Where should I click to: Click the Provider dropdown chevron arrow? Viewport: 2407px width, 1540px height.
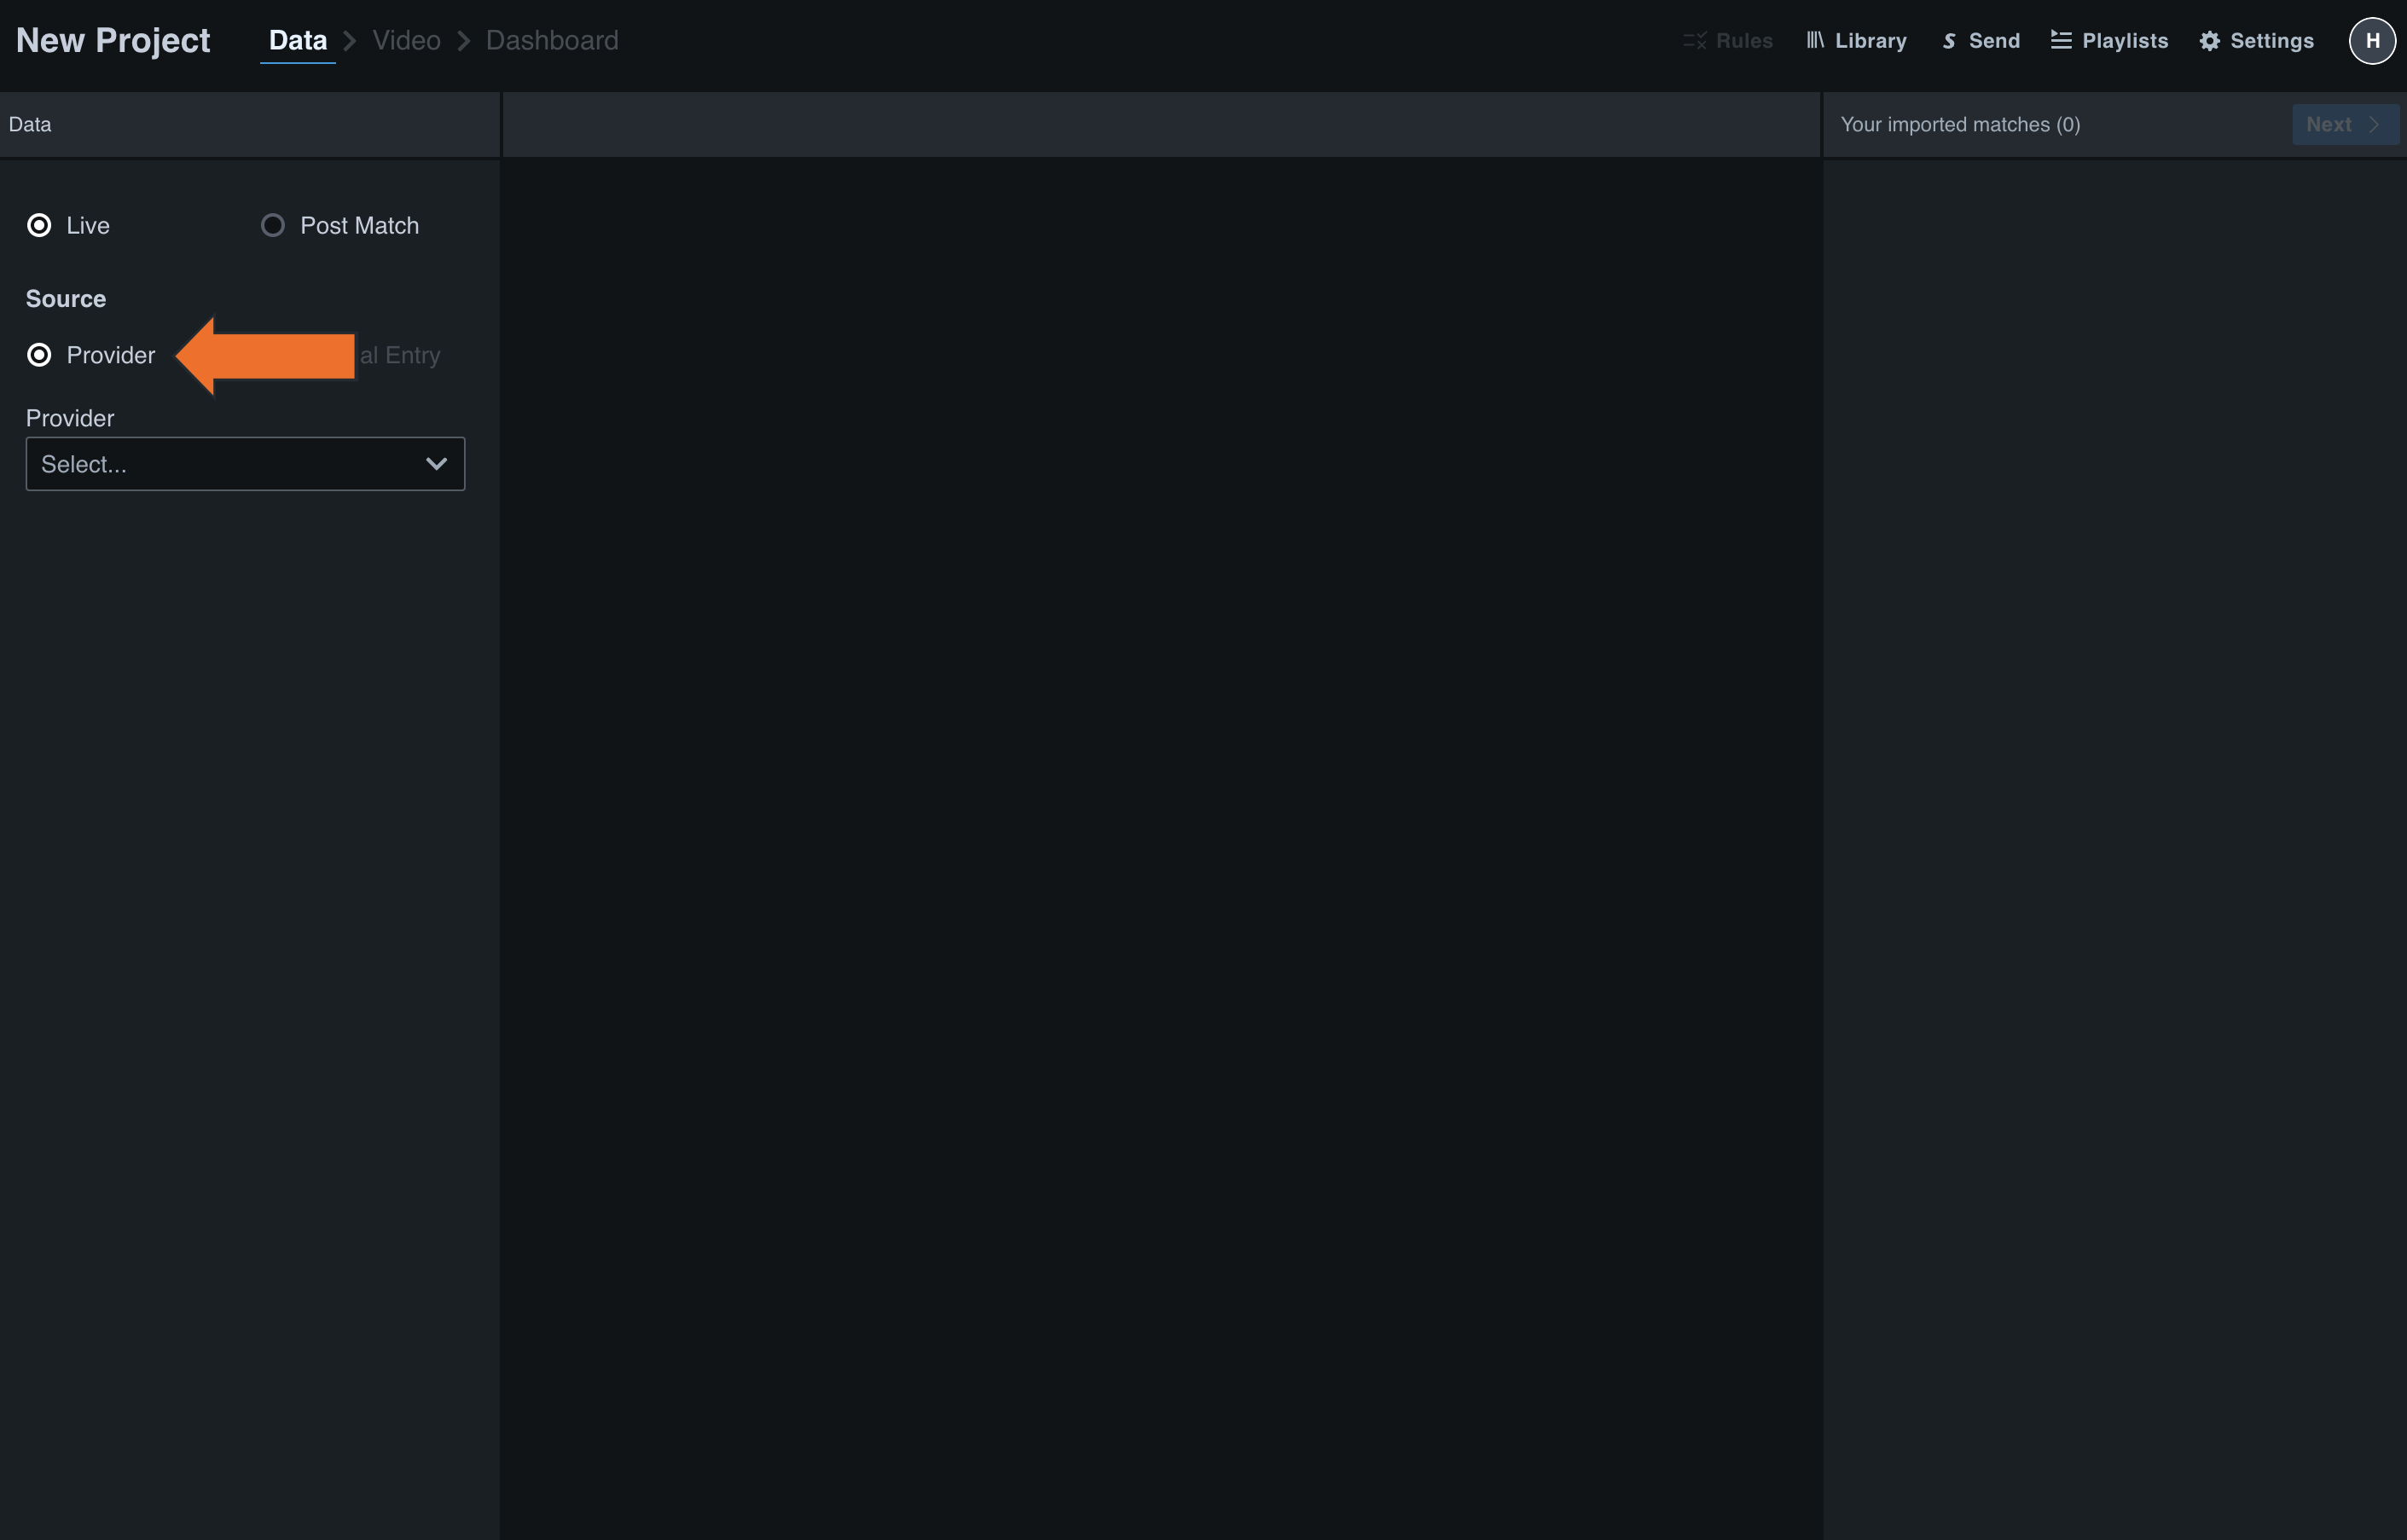[436, 464]
